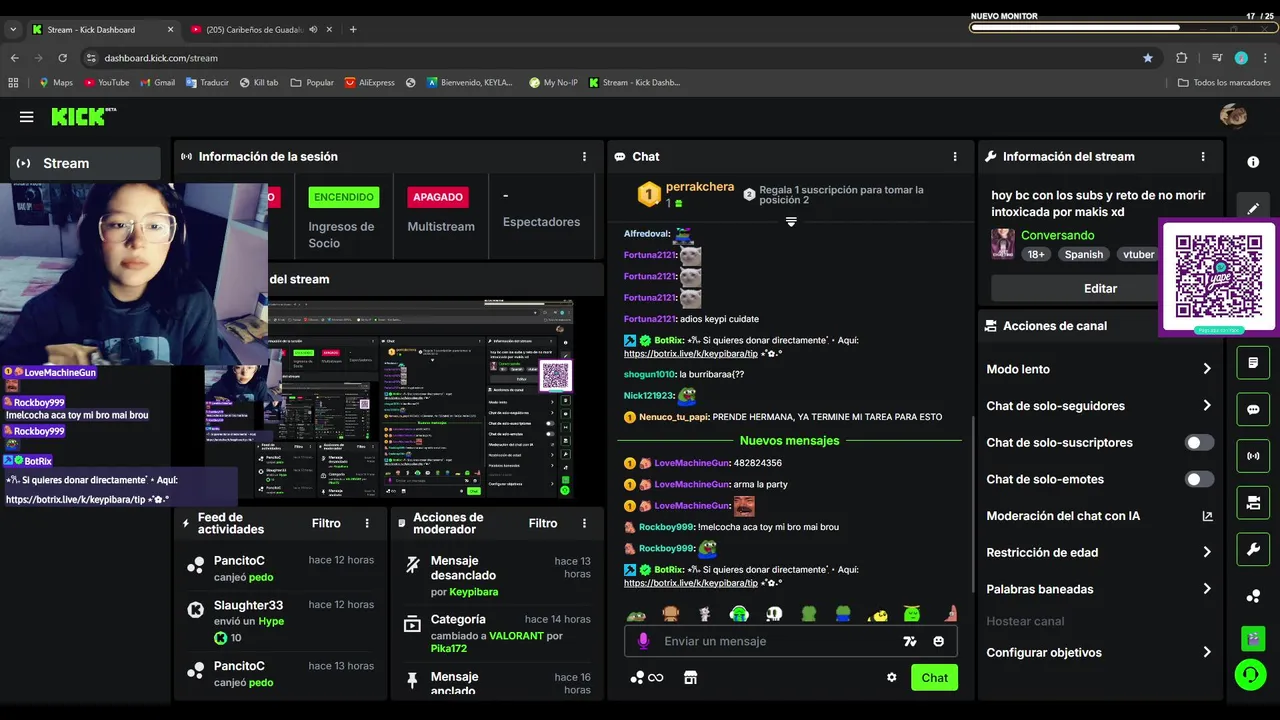Viewport: 1280px width, 720px height.
Task: Expand Configurar objetivos options
Action: tap(1100, 652)
